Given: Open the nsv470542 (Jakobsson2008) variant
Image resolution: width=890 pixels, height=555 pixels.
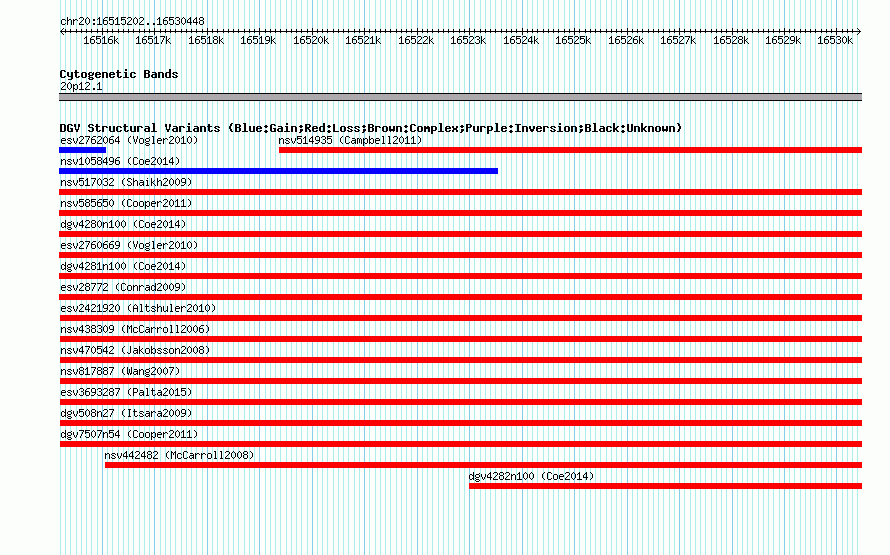Looking at the screenshot, I should pyautogui.click(x=135, y=350).
